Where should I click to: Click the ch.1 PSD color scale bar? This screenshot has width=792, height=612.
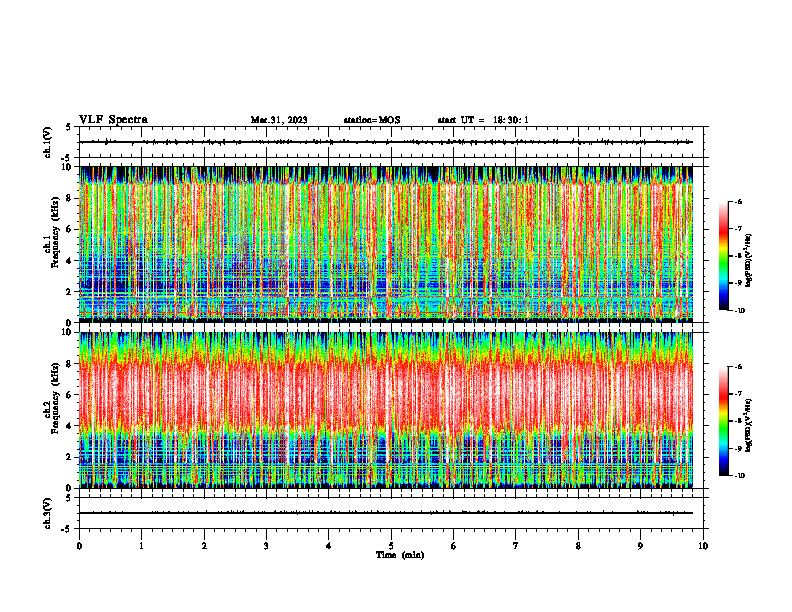click(724, 256)
